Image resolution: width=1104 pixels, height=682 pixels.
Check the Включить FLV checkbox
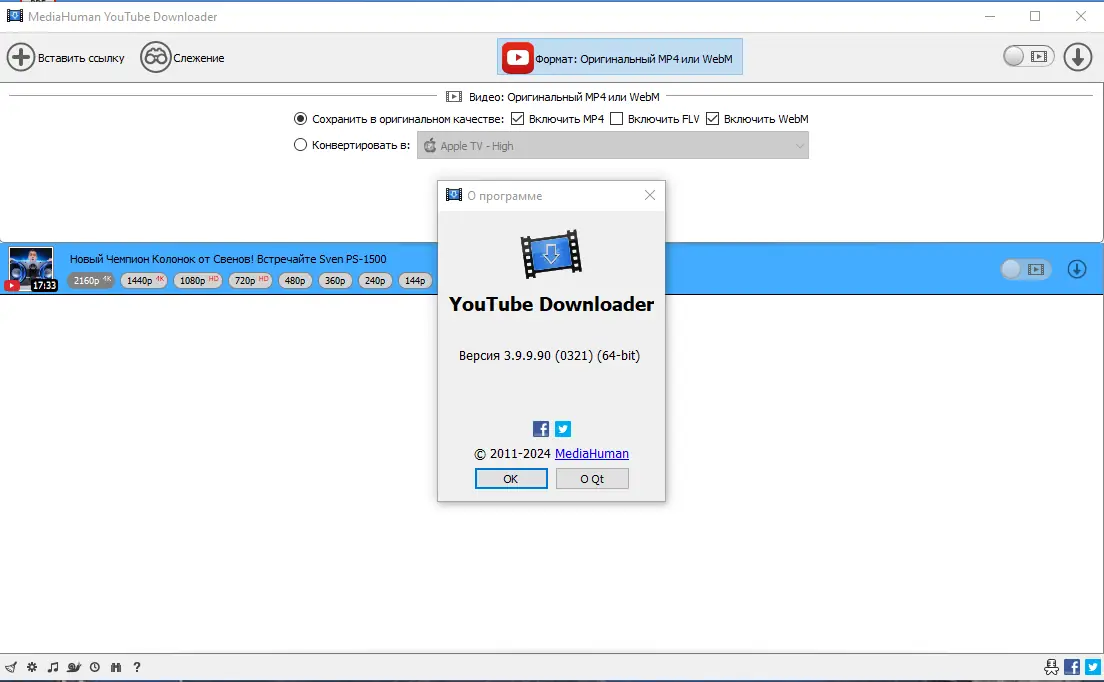tap(616, 119)
